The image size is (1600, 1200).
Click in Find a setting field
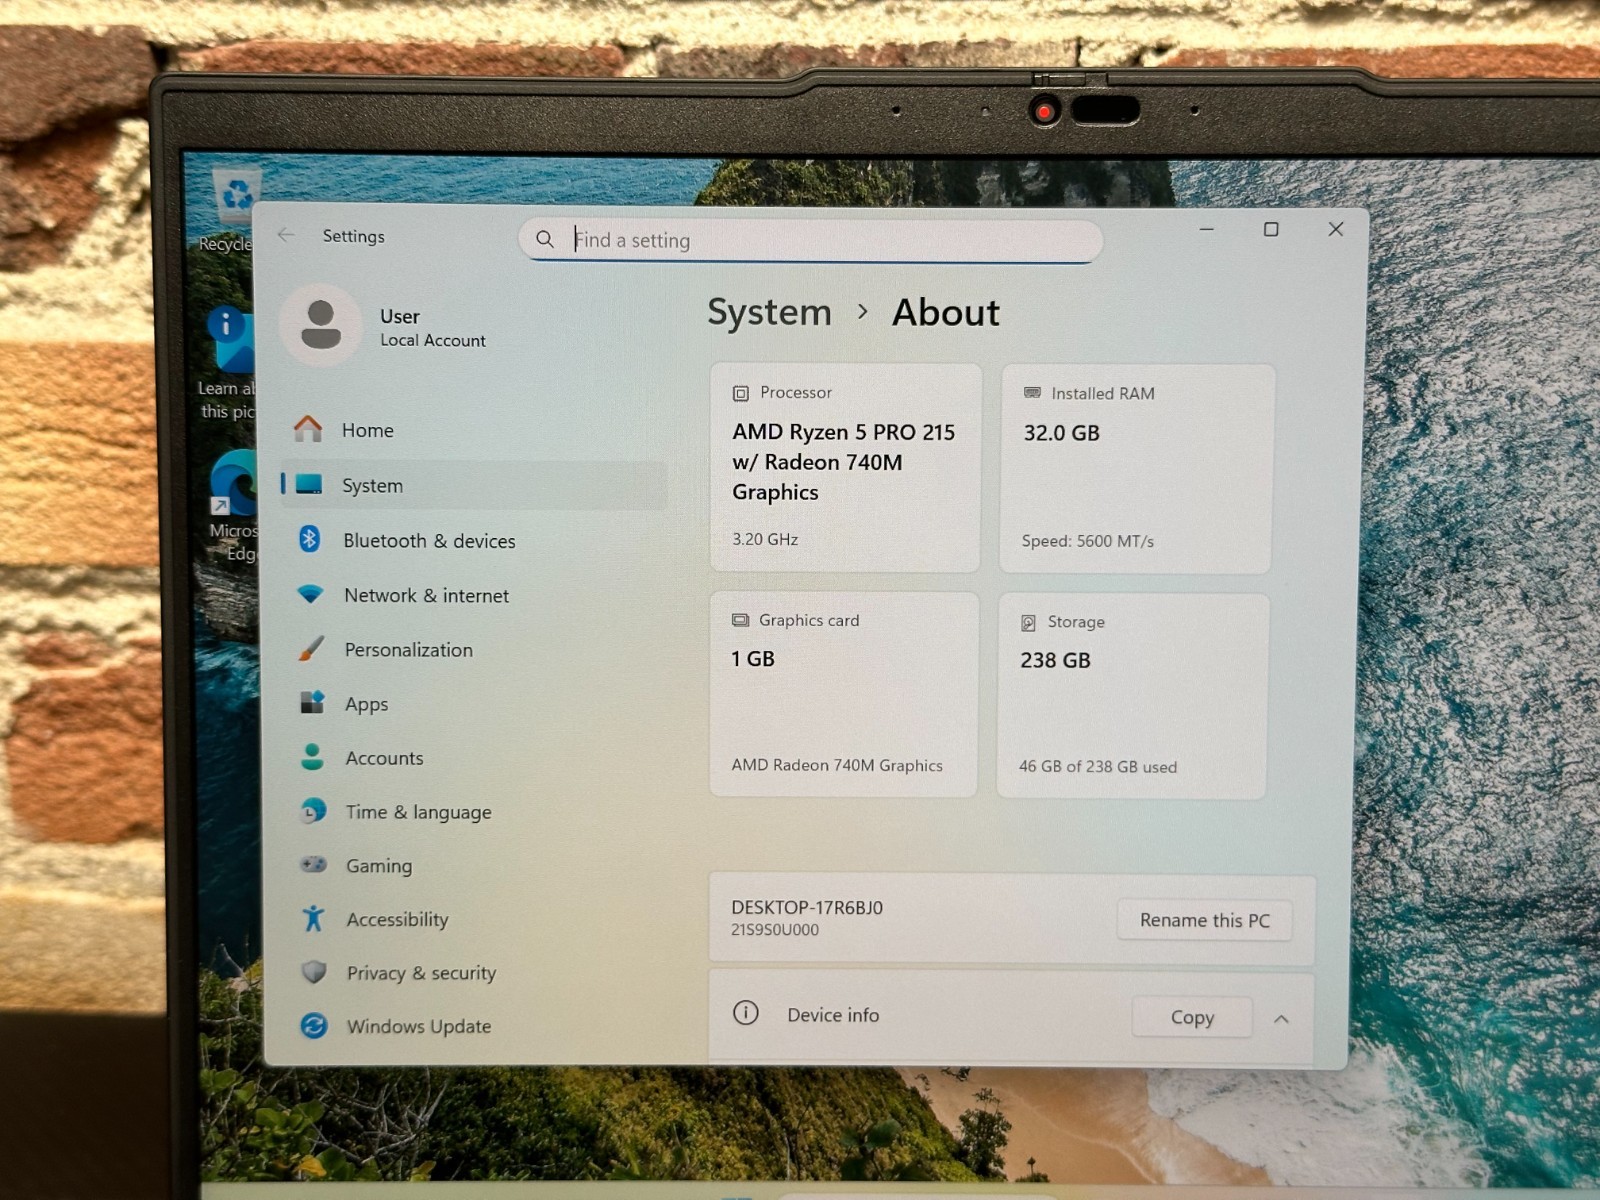pyautogui.click(x=810, y=240)
